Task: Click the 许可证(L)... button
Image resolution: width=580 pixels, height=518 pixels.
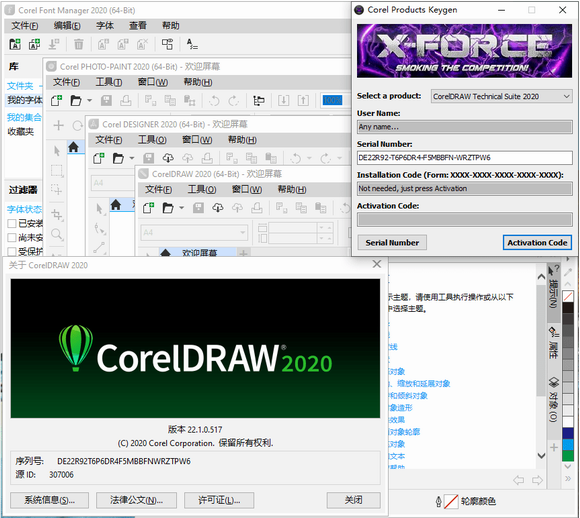Action: 219,500
